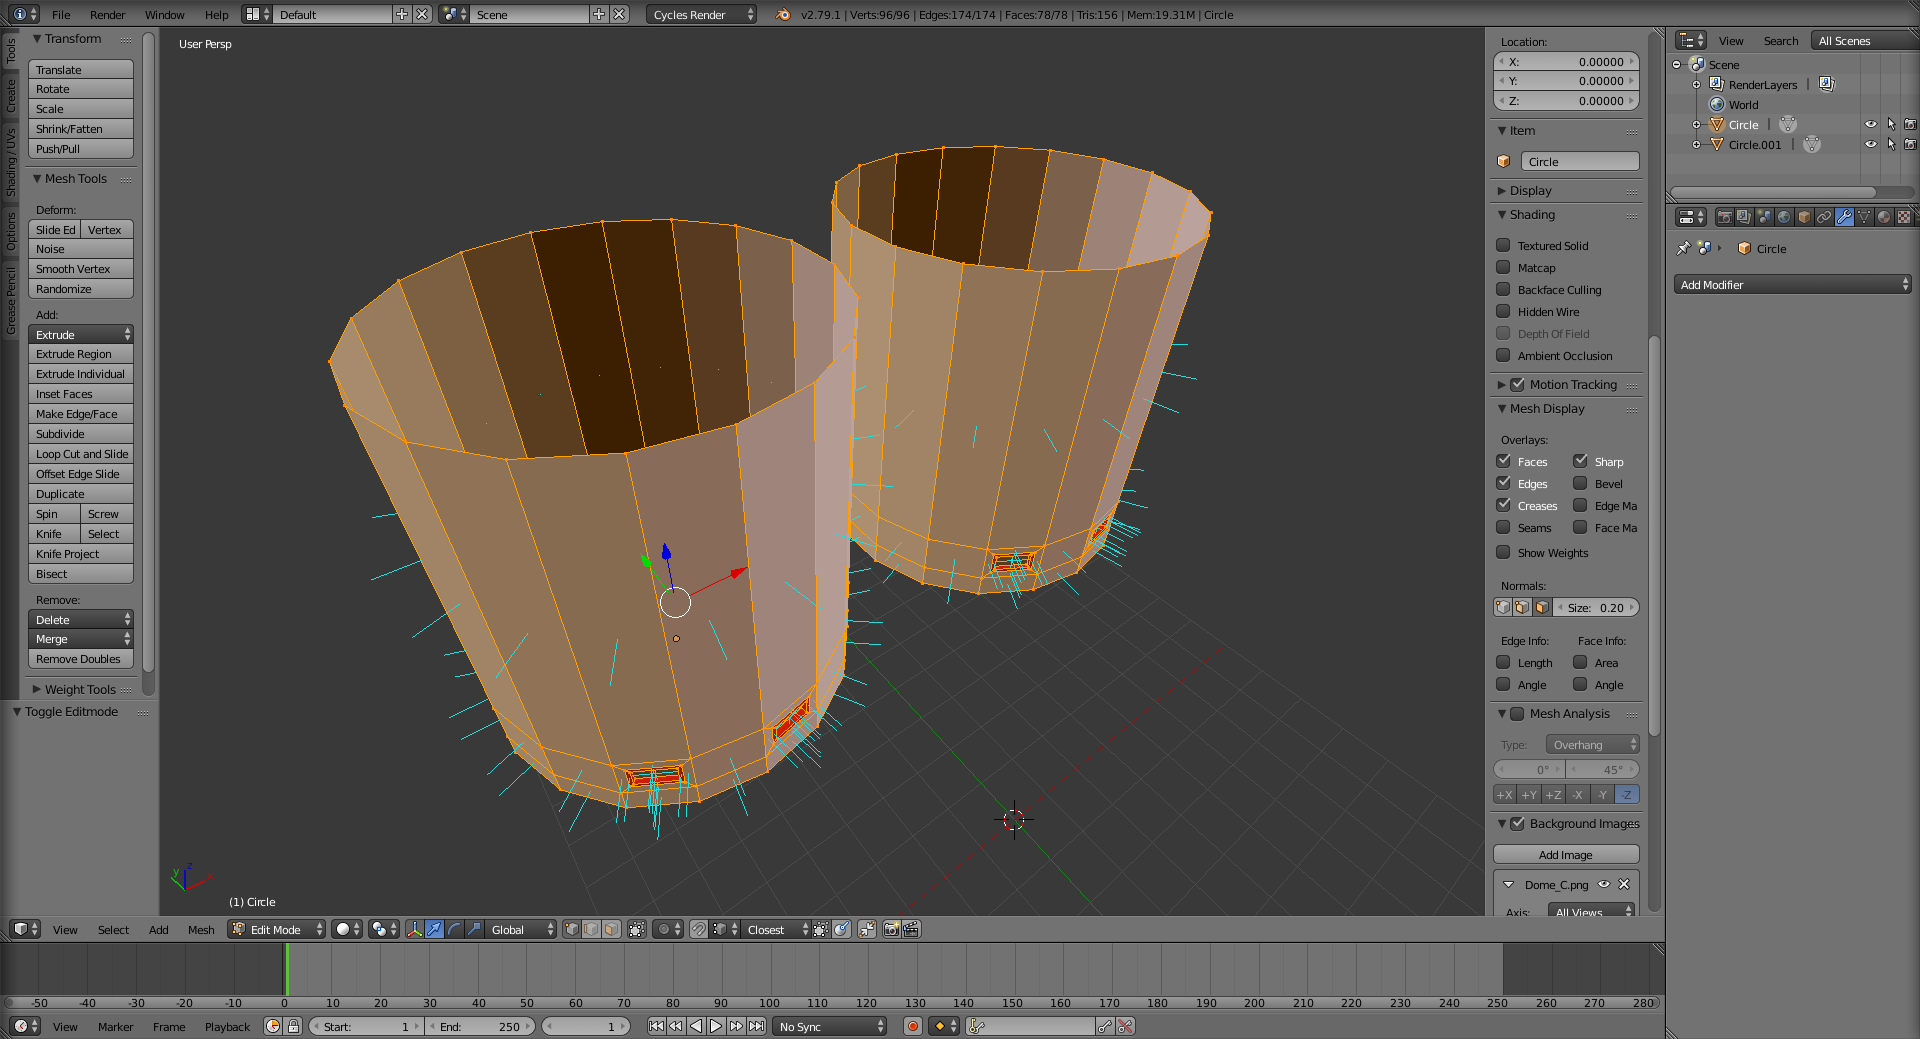Open the Mesh Data properties tab (triangle icon)
The image size is (1920, 1039).
point(1864,217)
